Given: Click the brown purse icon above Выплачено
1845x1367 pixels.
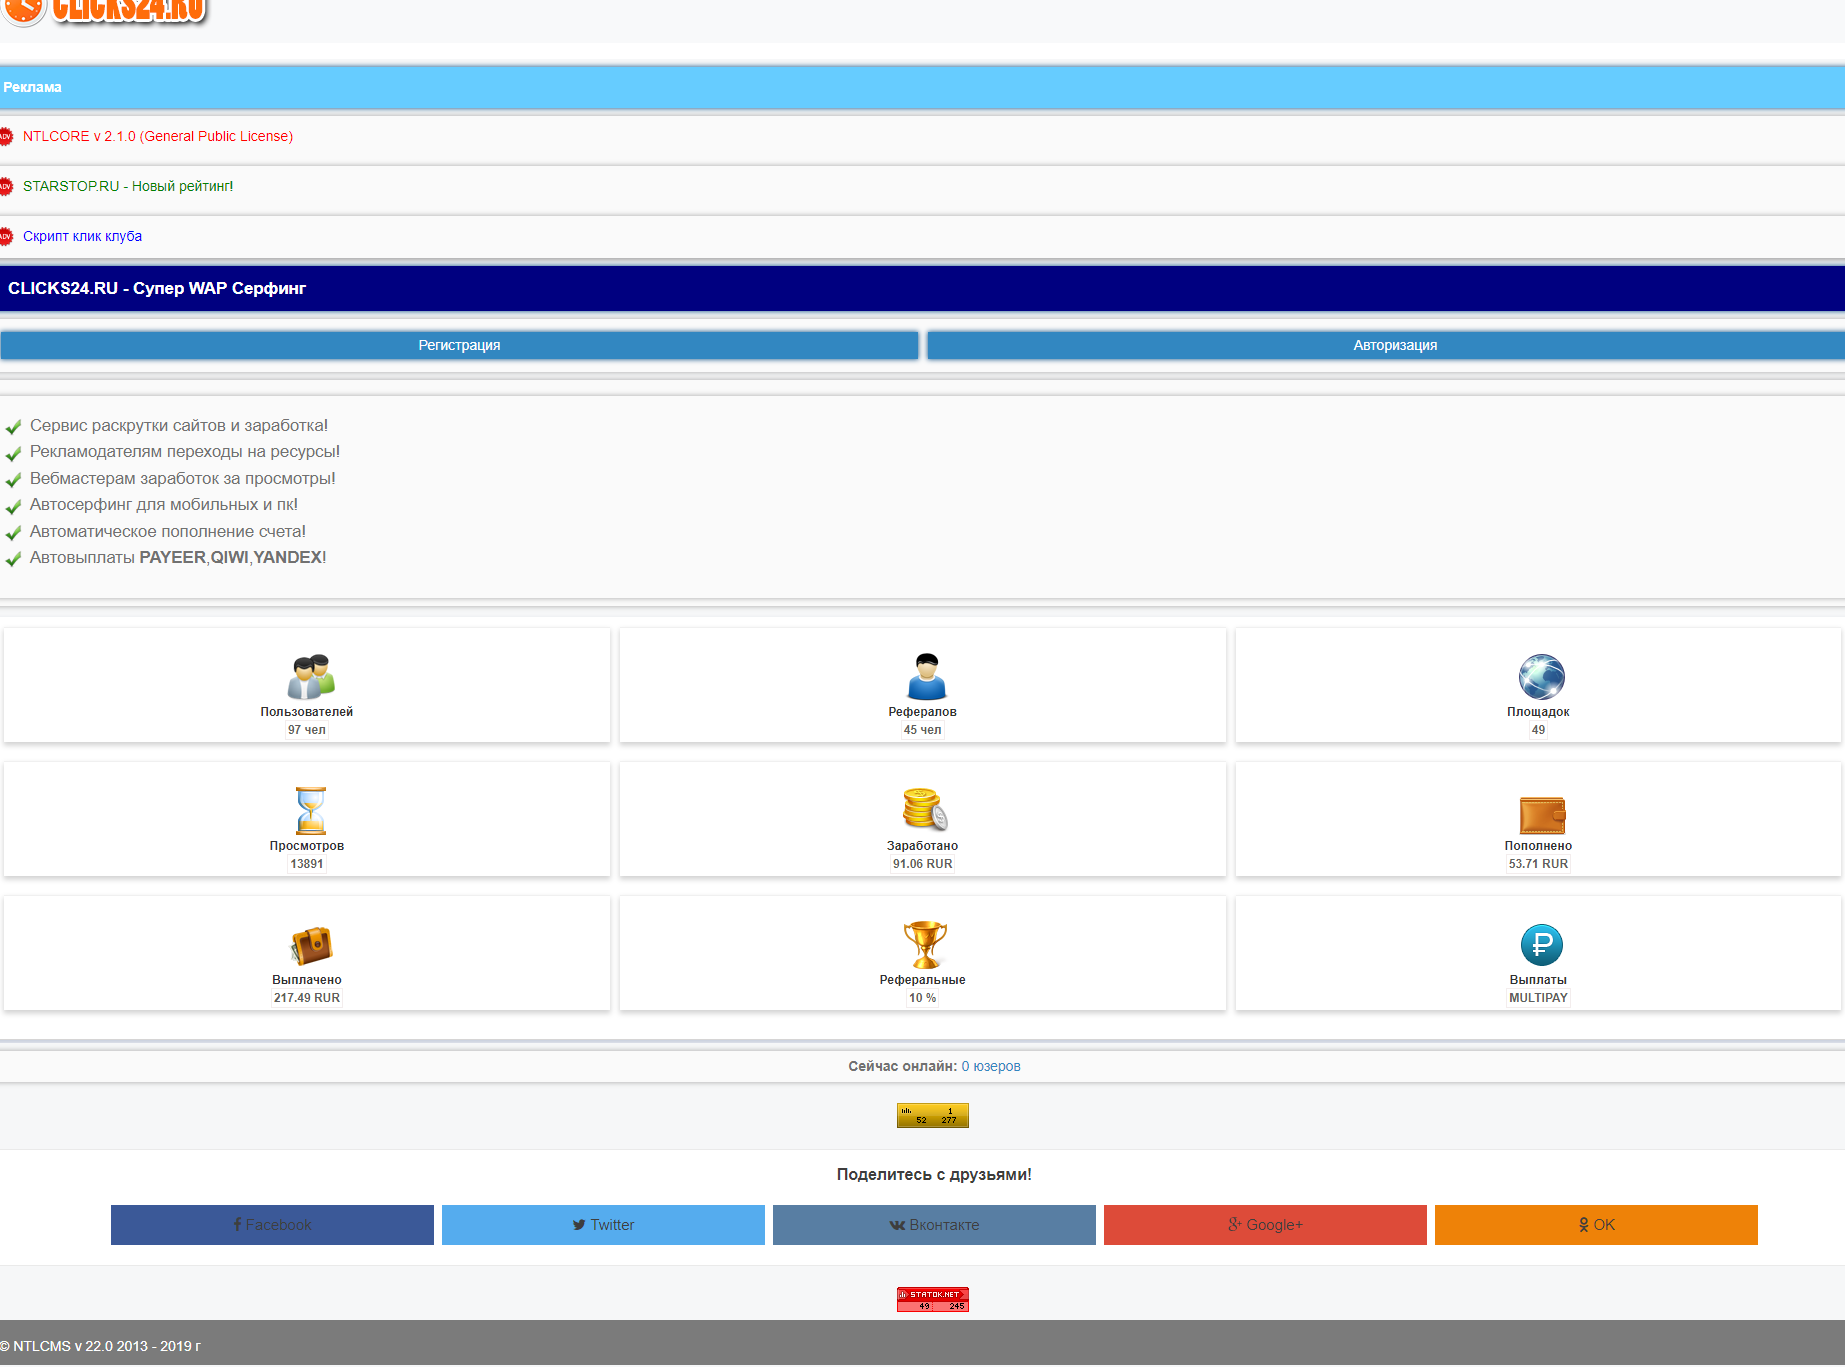Looking at the screenshot, I should [310, 945].
